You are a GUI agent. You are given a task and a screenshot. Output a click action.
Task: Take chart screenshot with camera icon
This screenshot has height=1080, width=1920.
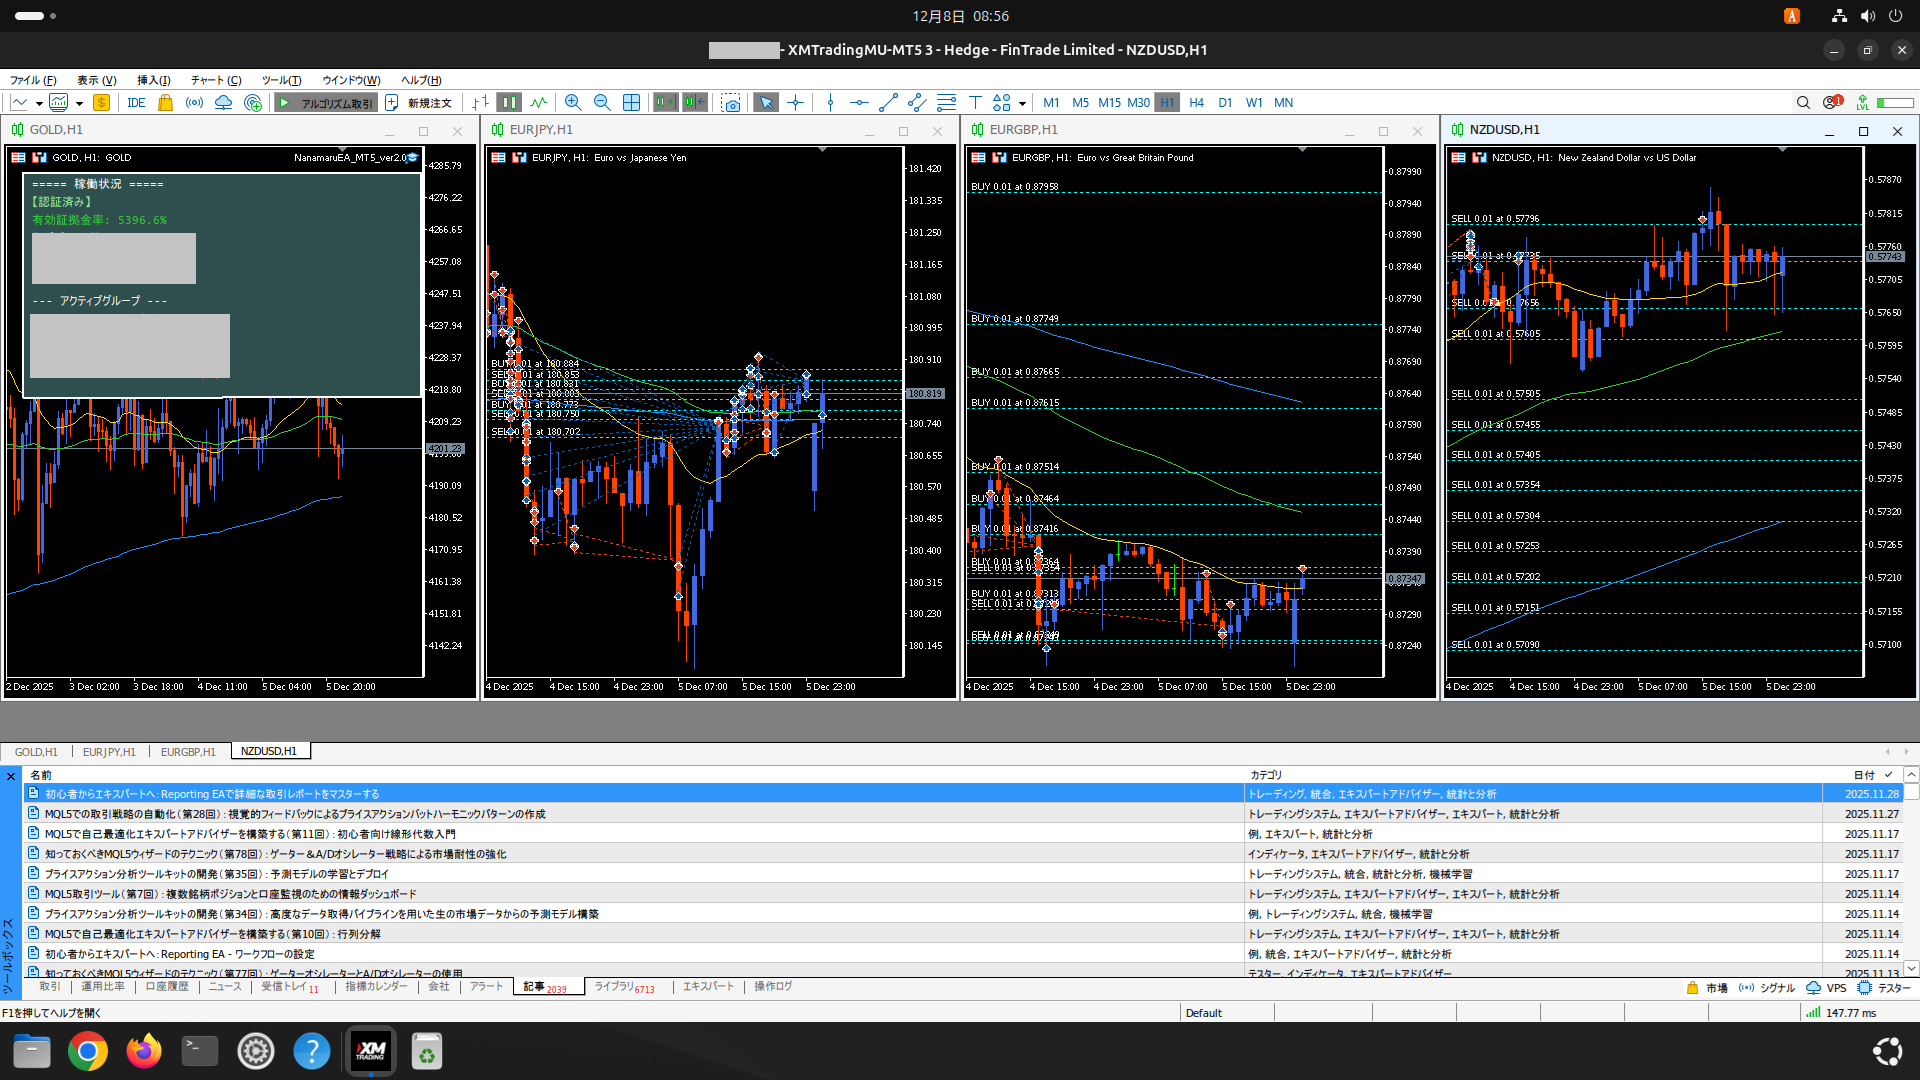pos(731,103)
